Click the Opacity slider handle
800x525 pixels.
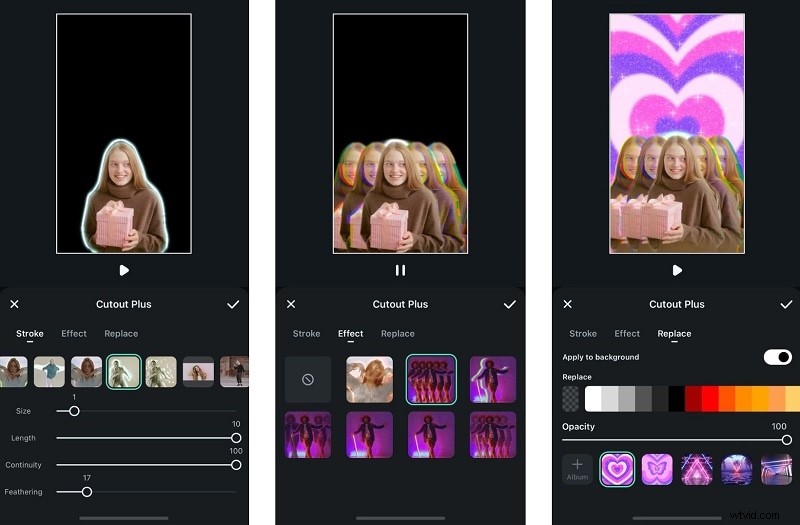pyautogui.click(x=786, y=439)
